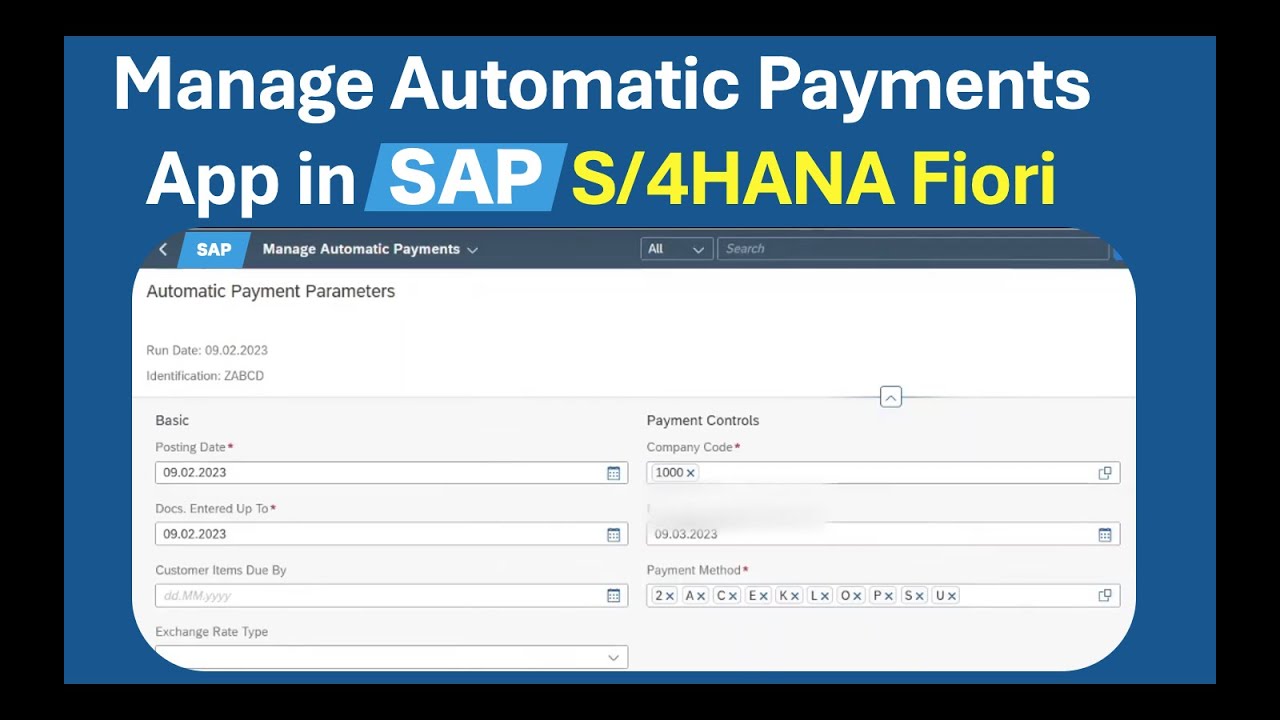The height and width of the screenshot is (720, 1280).
Task: Click the Payment Controls section heading
Action: pos(703,421)
